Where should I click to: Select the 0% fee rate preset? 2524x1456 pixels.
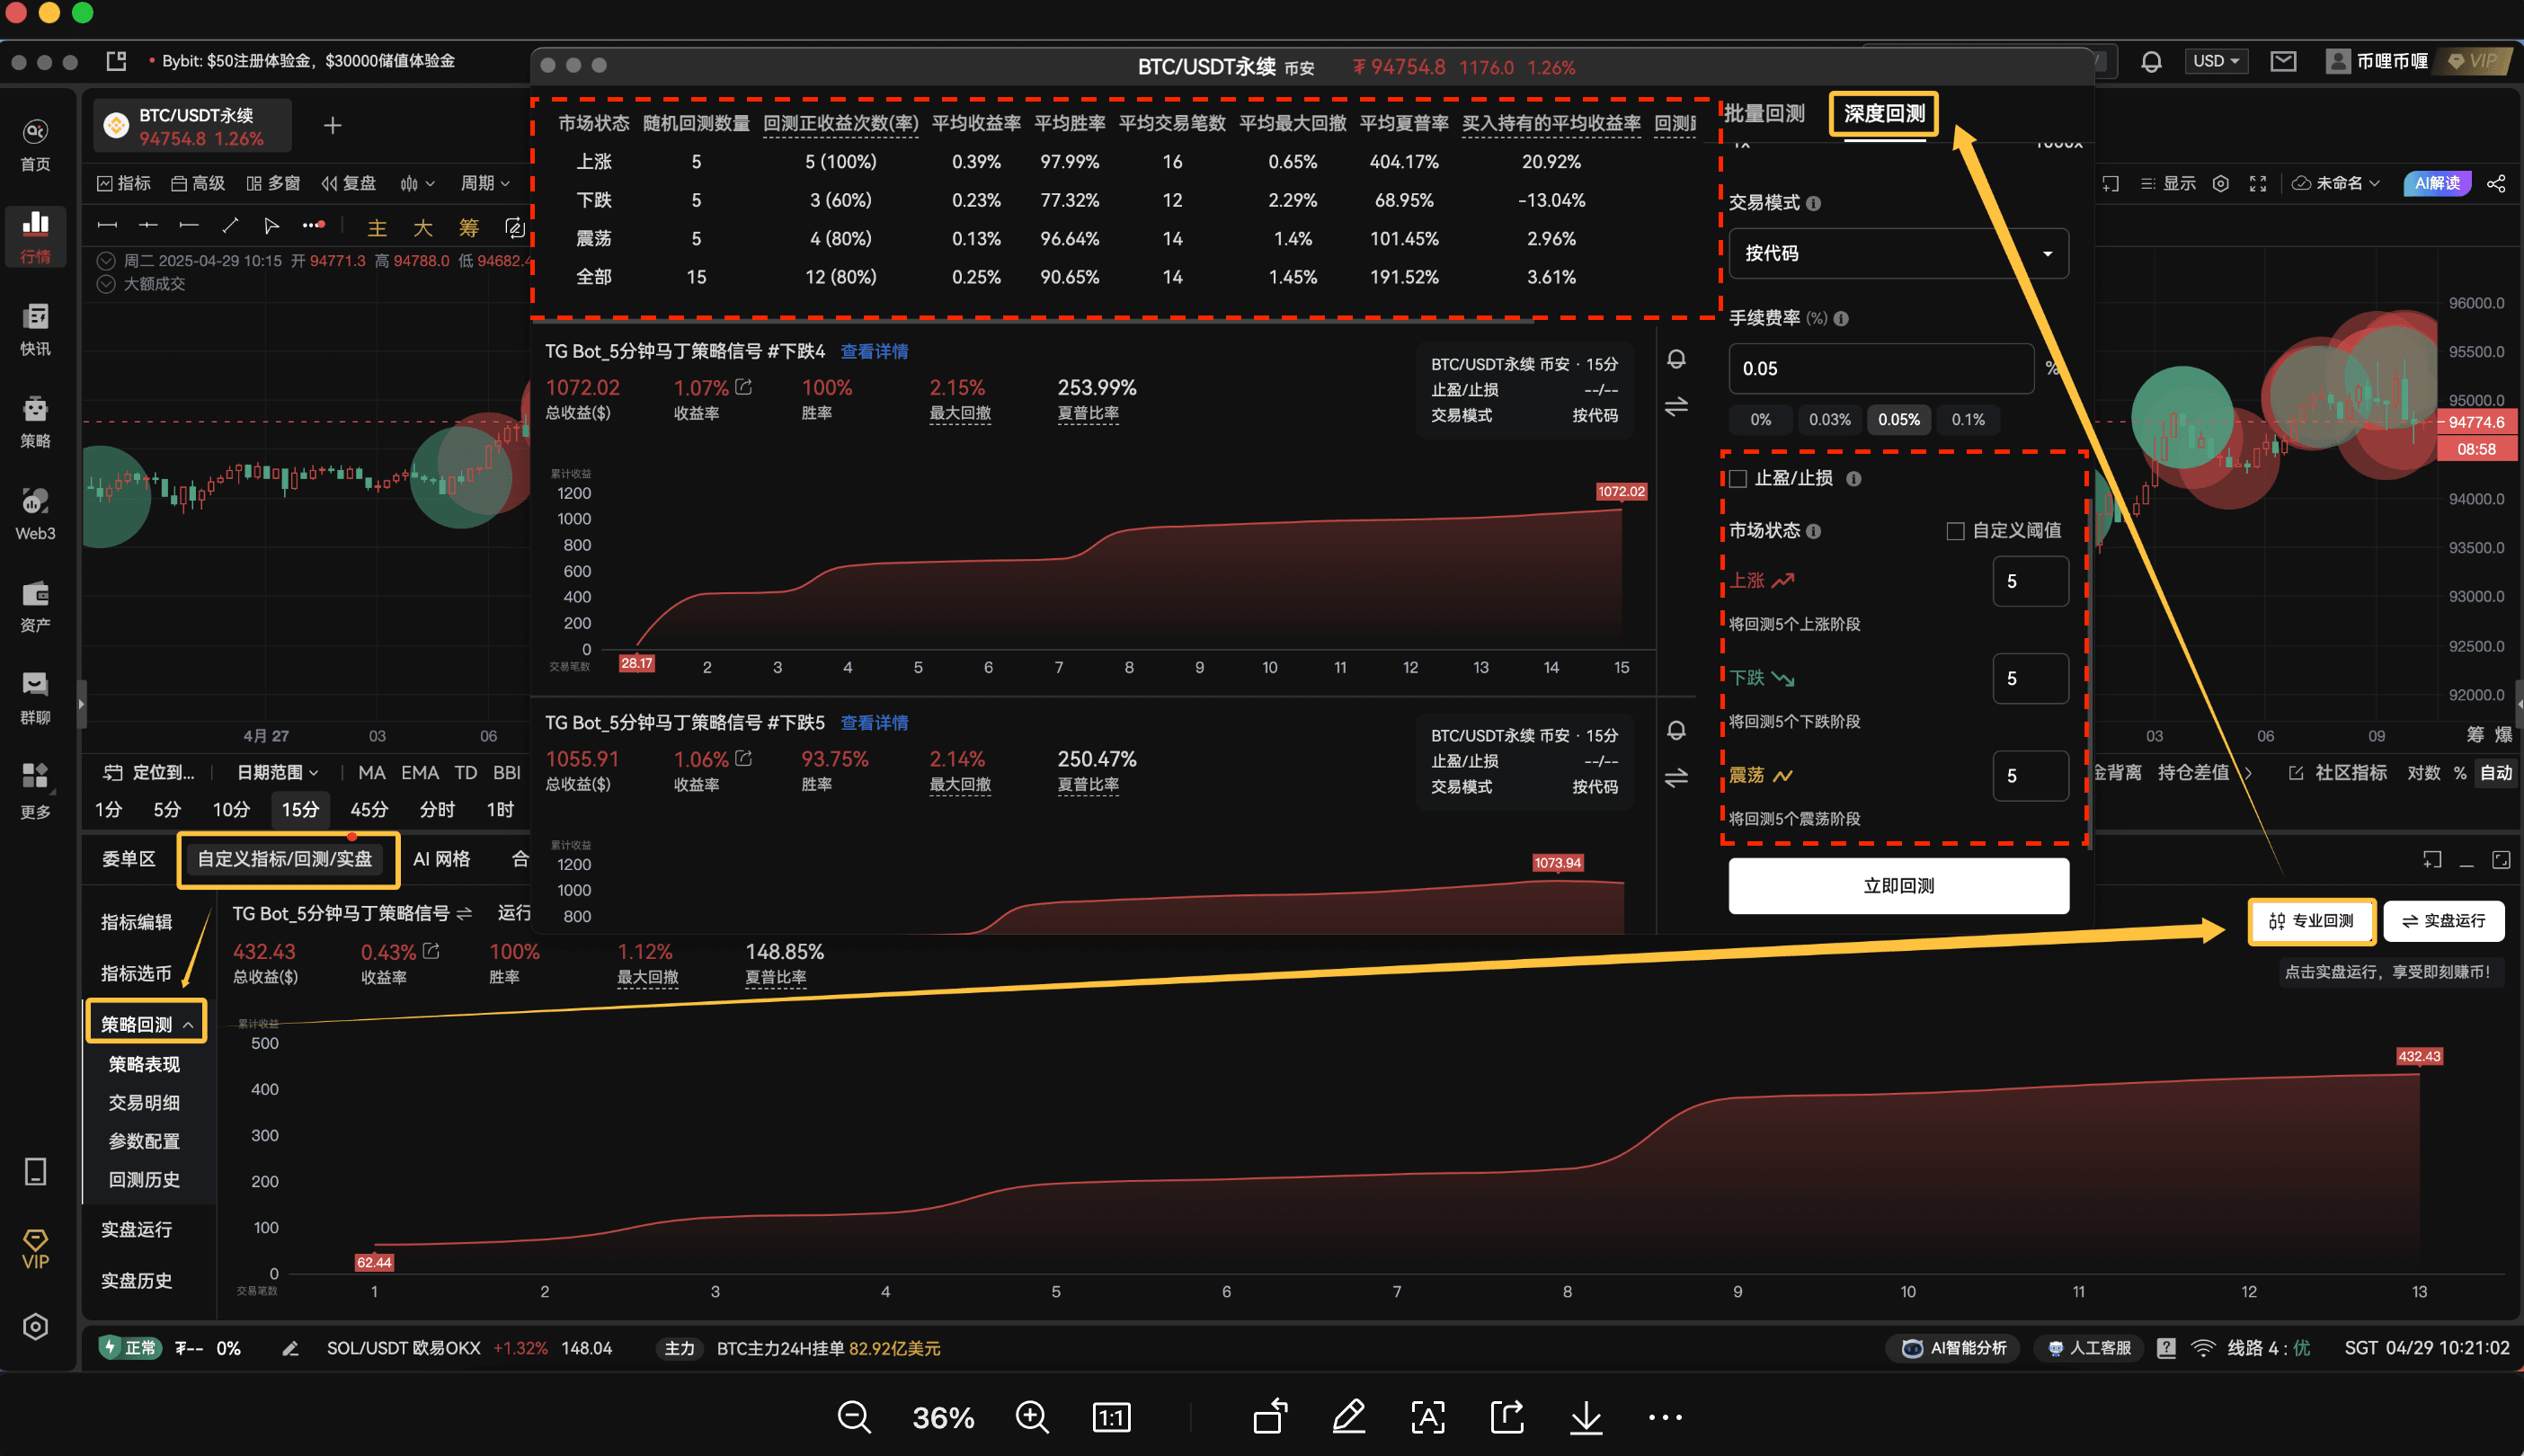click(1761, 420)
